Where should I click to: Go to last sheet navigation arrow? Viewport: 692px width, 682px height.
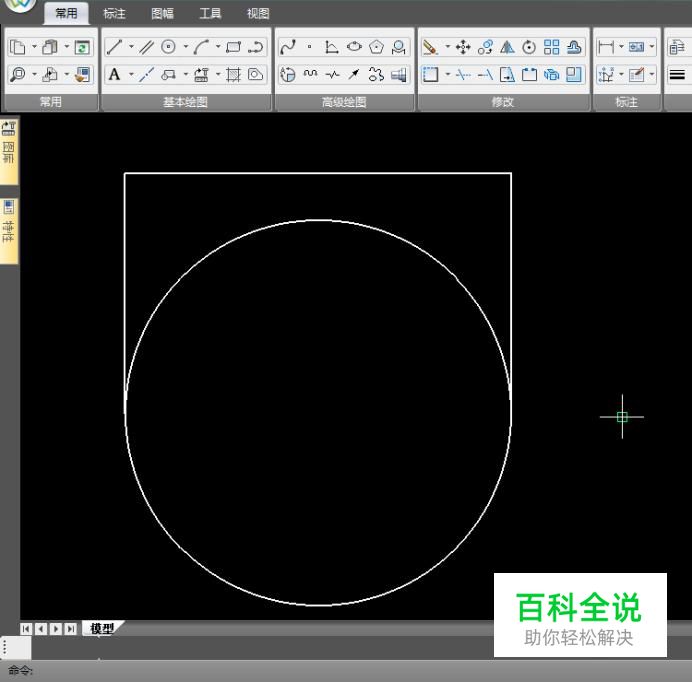coord(71,629)
